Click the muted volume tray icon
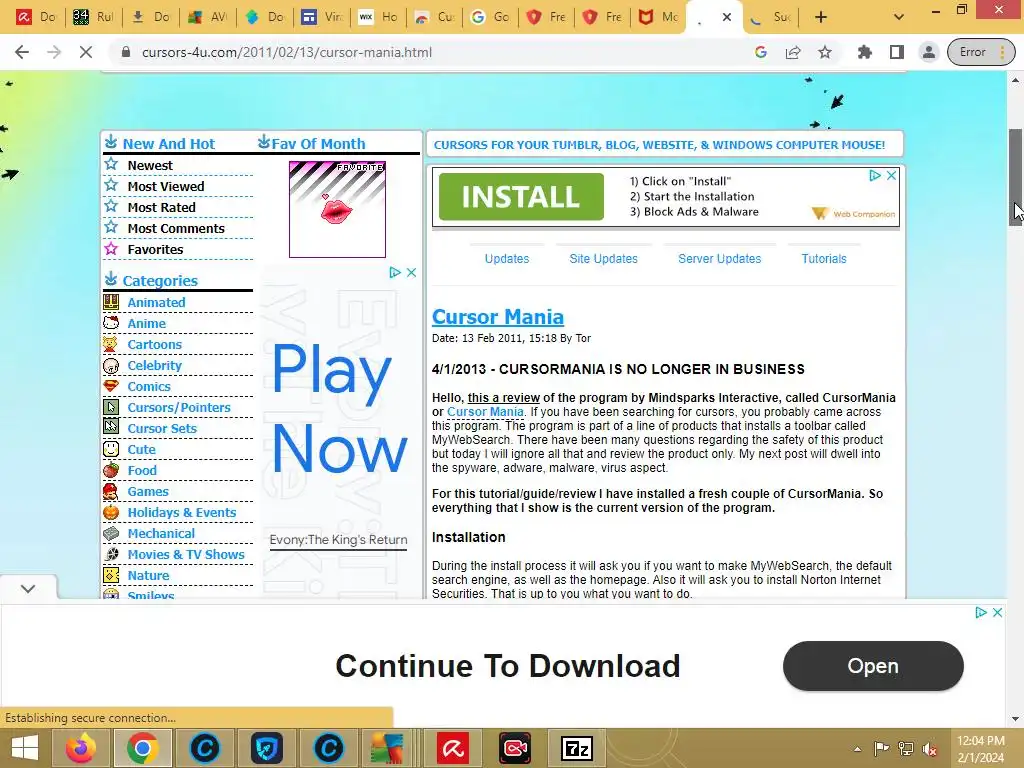The image size is (1024, 768). tap(929, 749)
